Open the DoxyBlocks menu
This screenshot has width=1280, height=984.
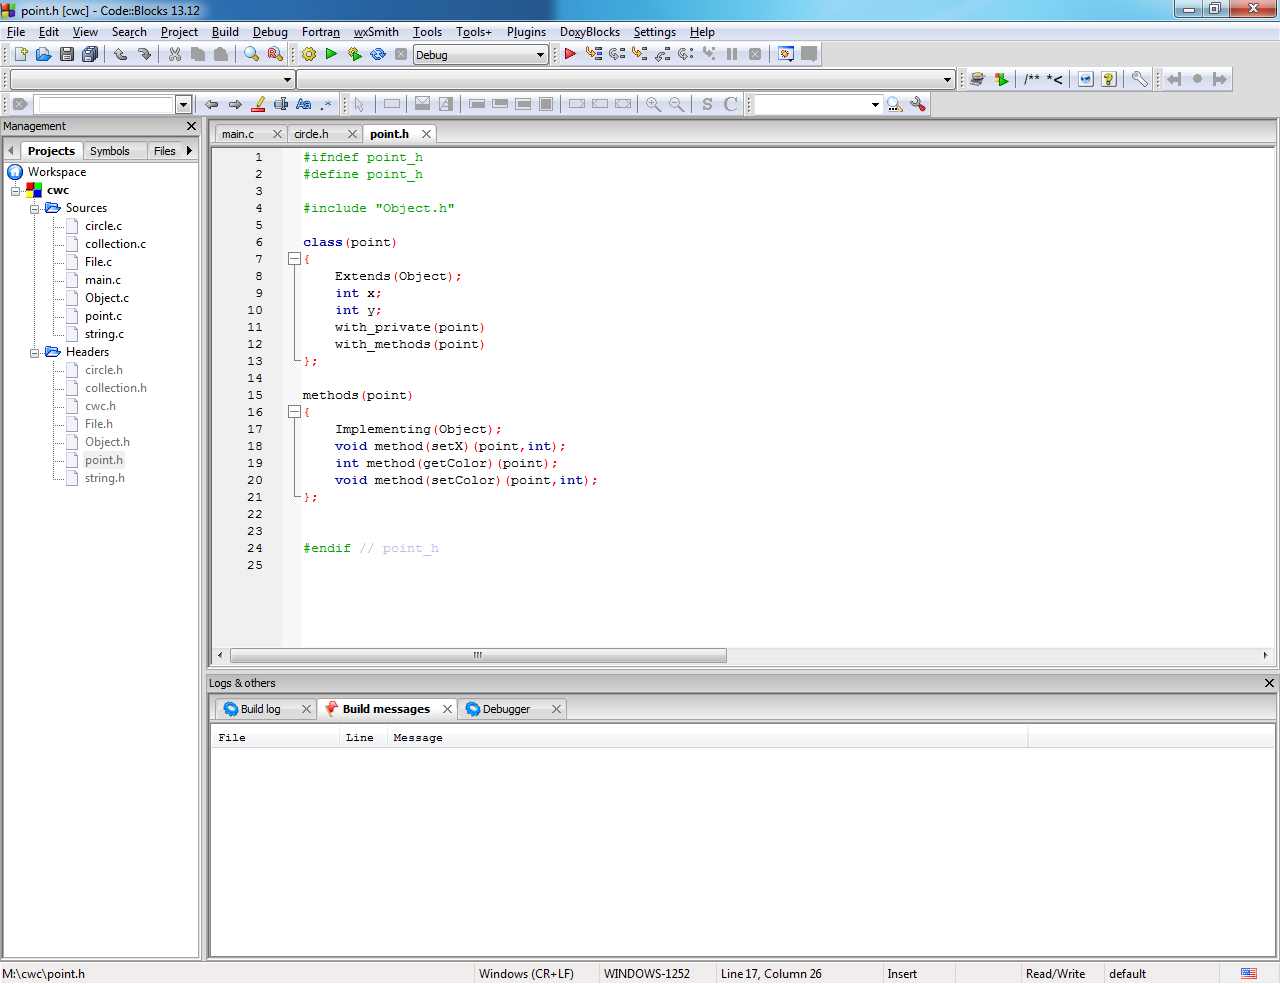coord(589,32)
